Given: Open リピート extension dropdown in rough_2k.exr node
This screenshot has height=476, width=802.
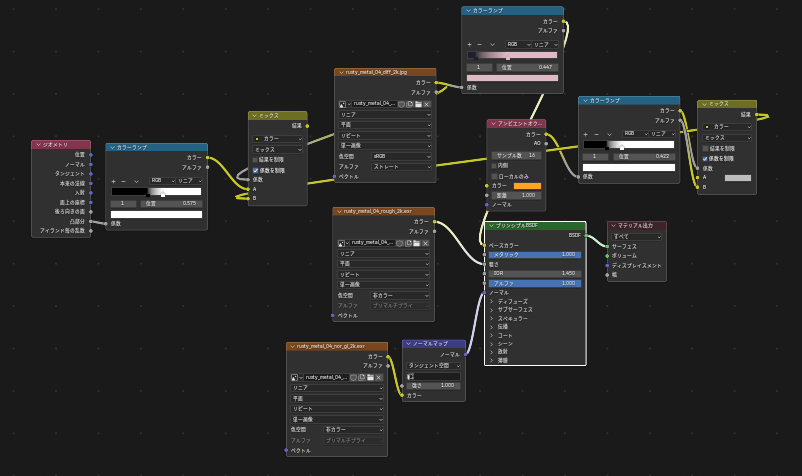Looking at the screenshot, I should point(384,275).
